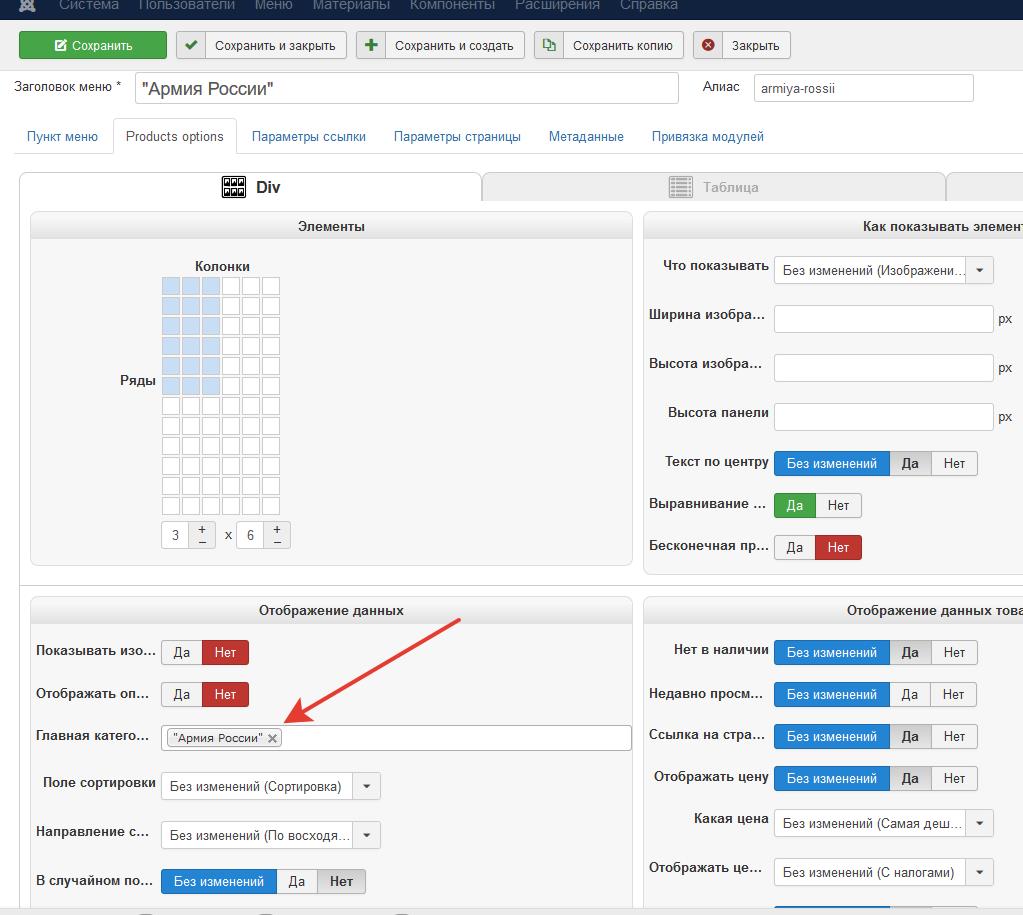Click the Главная катего... selection field
Screen dimensions: 1023x915
(396, 738)
